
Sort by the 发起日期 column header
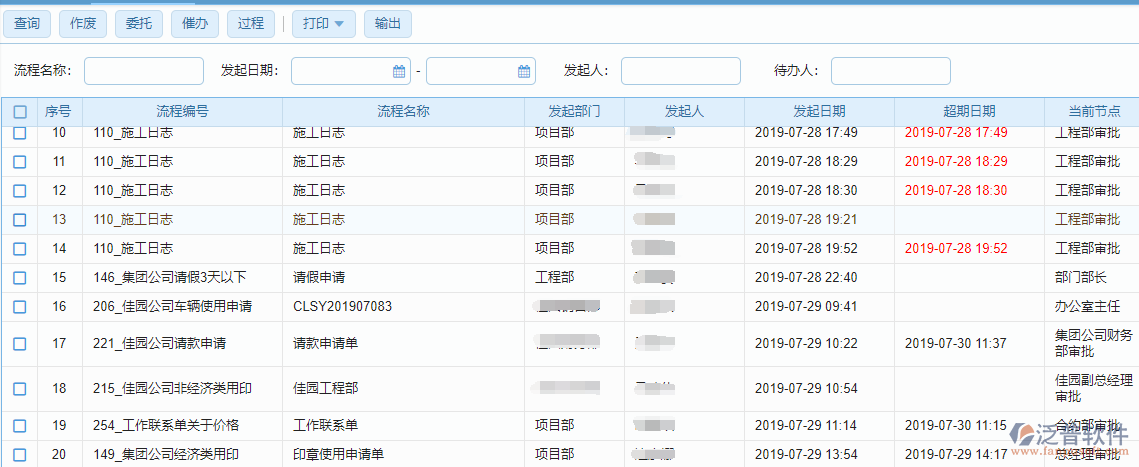click(x=819, y=112)
